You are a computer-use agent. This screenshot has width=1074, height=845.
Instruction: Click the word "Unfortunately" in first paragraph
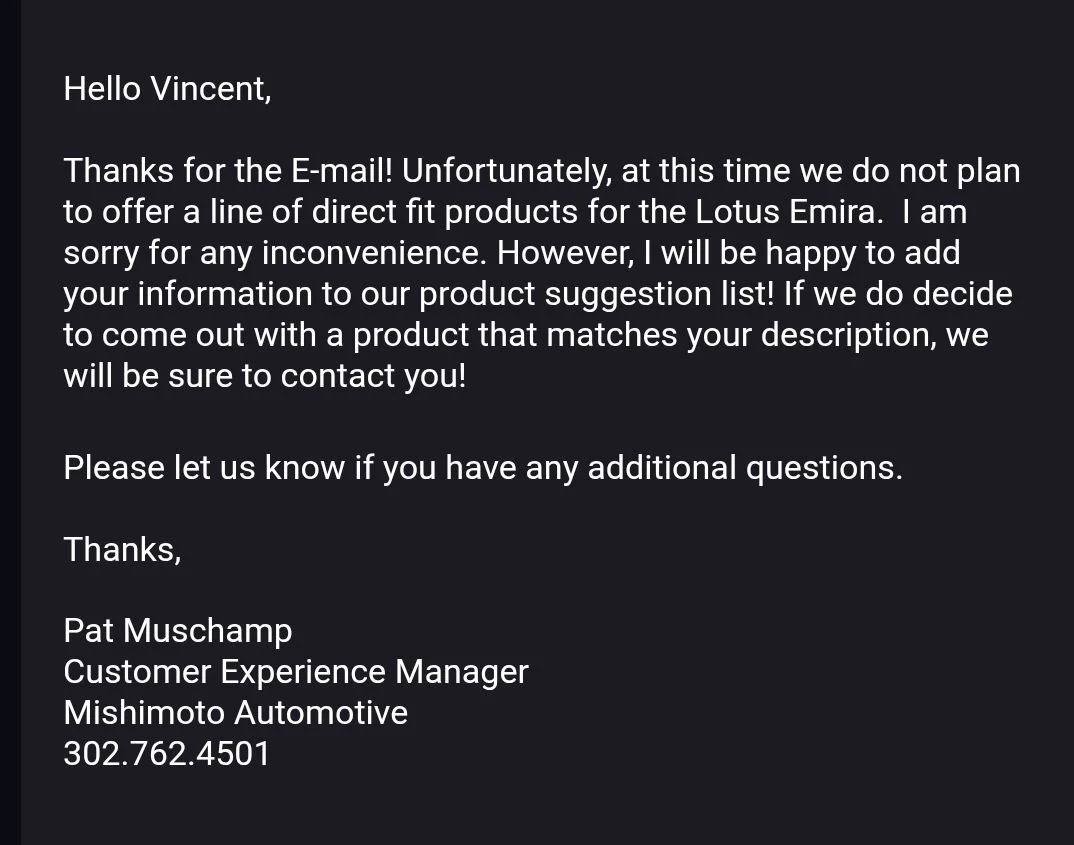point(503,171)
